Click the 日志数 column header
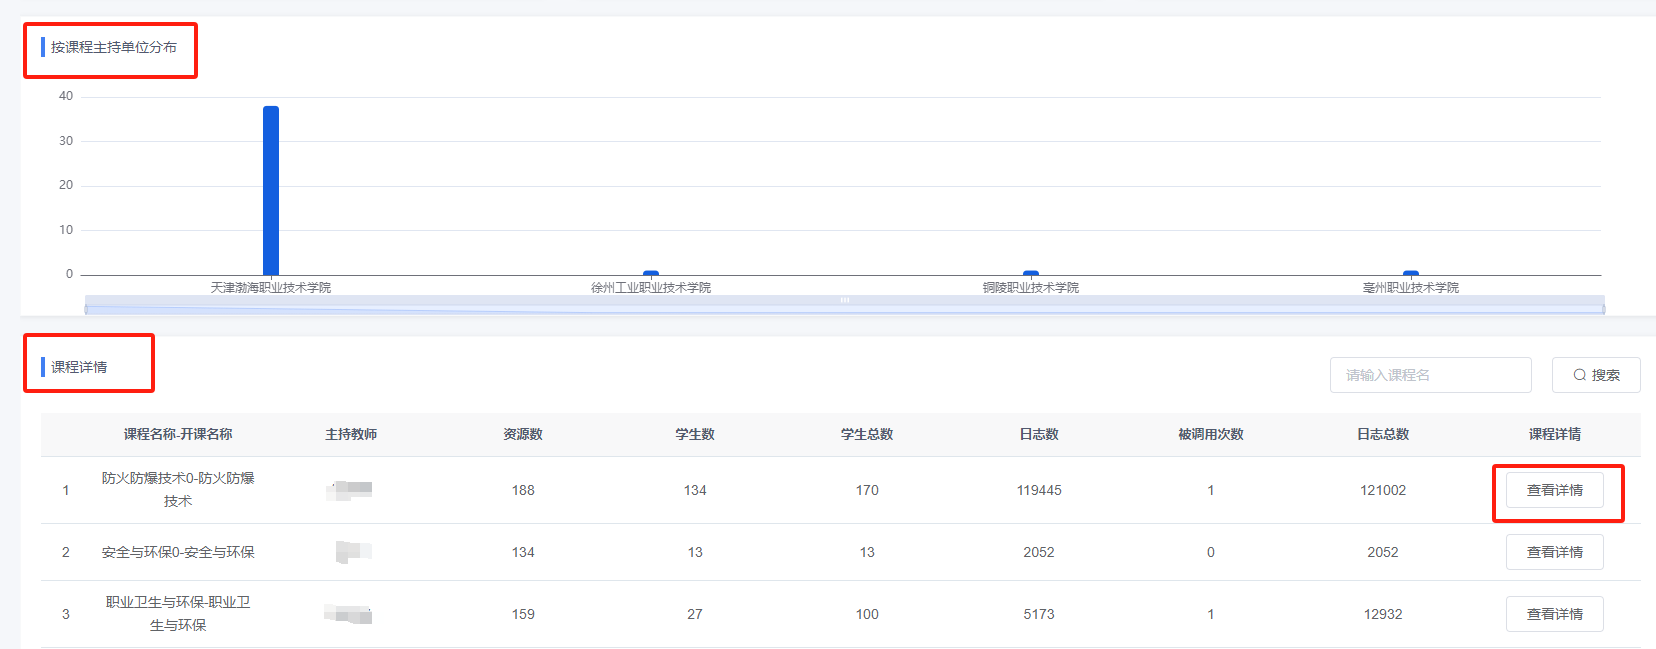 tap(1039, 434)
